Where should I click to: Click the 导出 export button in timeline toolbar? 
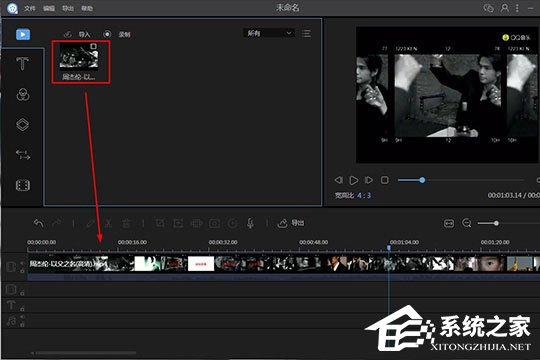pos(291,223)
